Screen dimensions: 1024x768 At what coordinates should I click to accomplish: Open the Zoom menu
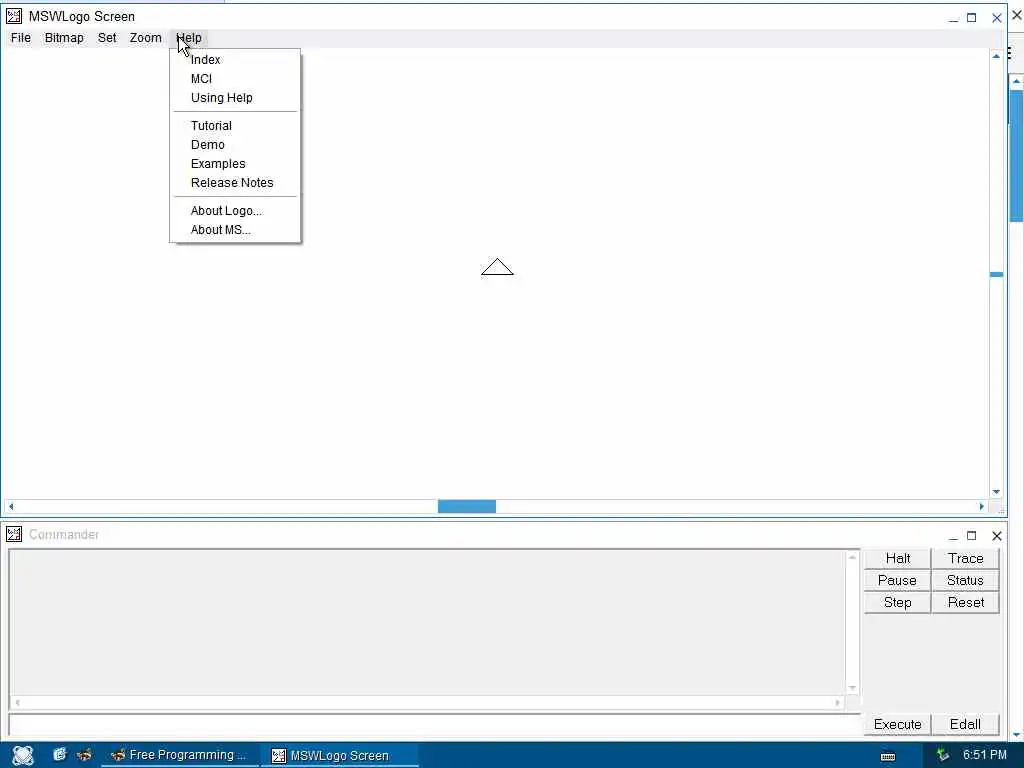[146, 38]
